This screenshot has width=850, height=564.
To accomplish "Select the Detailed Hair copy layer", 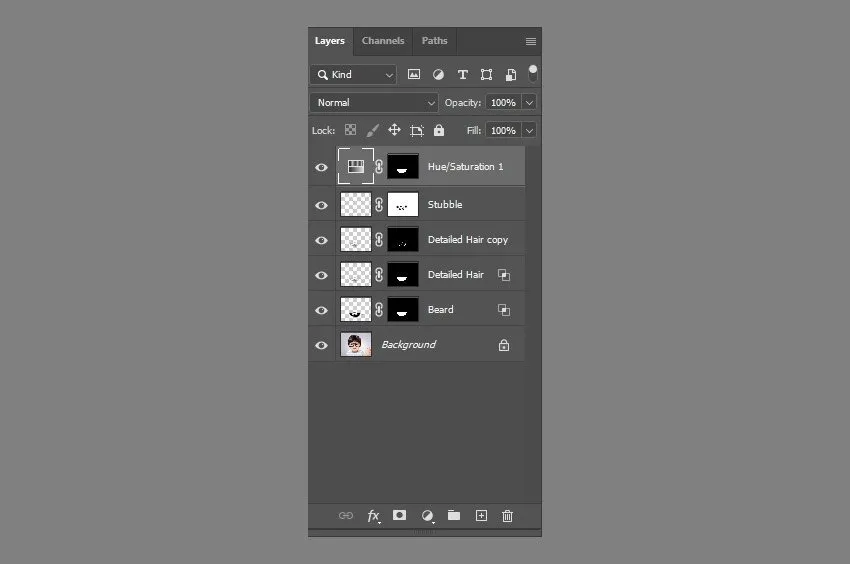I will click(x=467, y=240).
